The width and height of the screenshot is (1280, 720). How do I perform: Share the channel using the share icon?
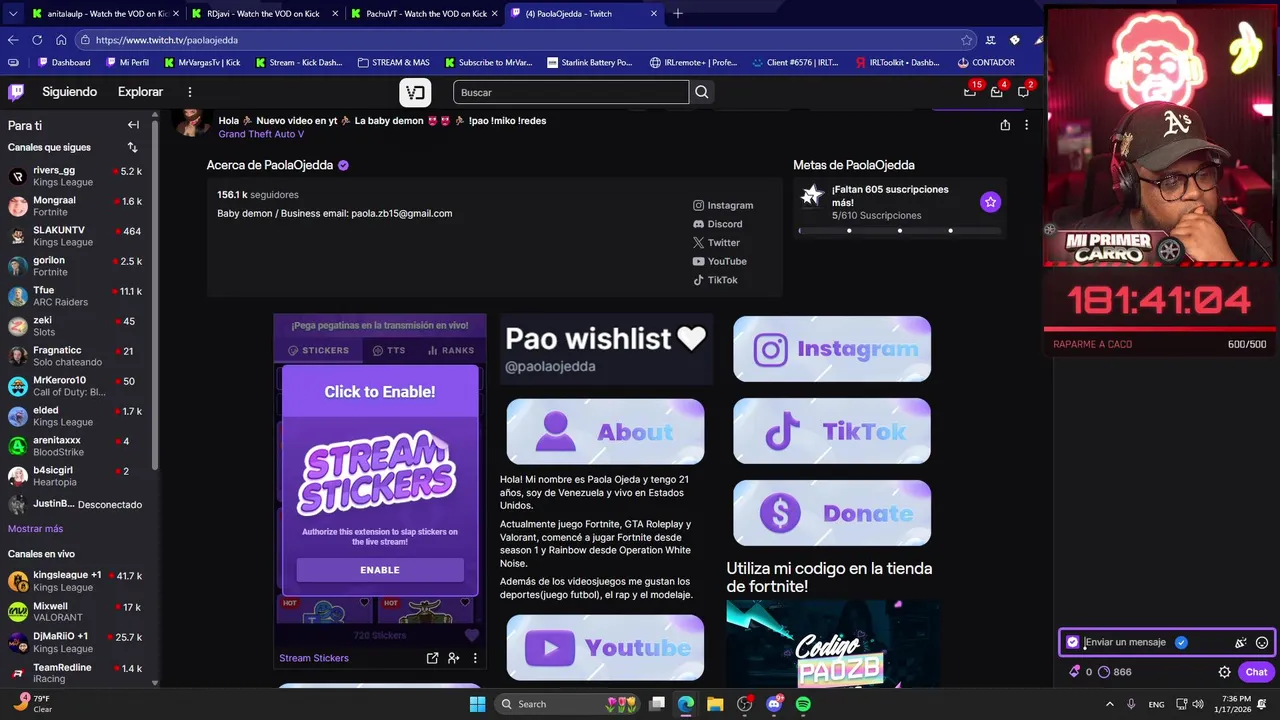[x=1005, y=125]
